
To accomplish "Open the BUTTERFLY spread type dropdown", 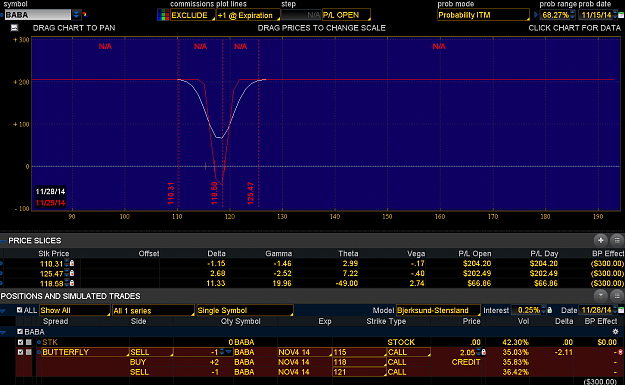I will [x=85, y=352].
